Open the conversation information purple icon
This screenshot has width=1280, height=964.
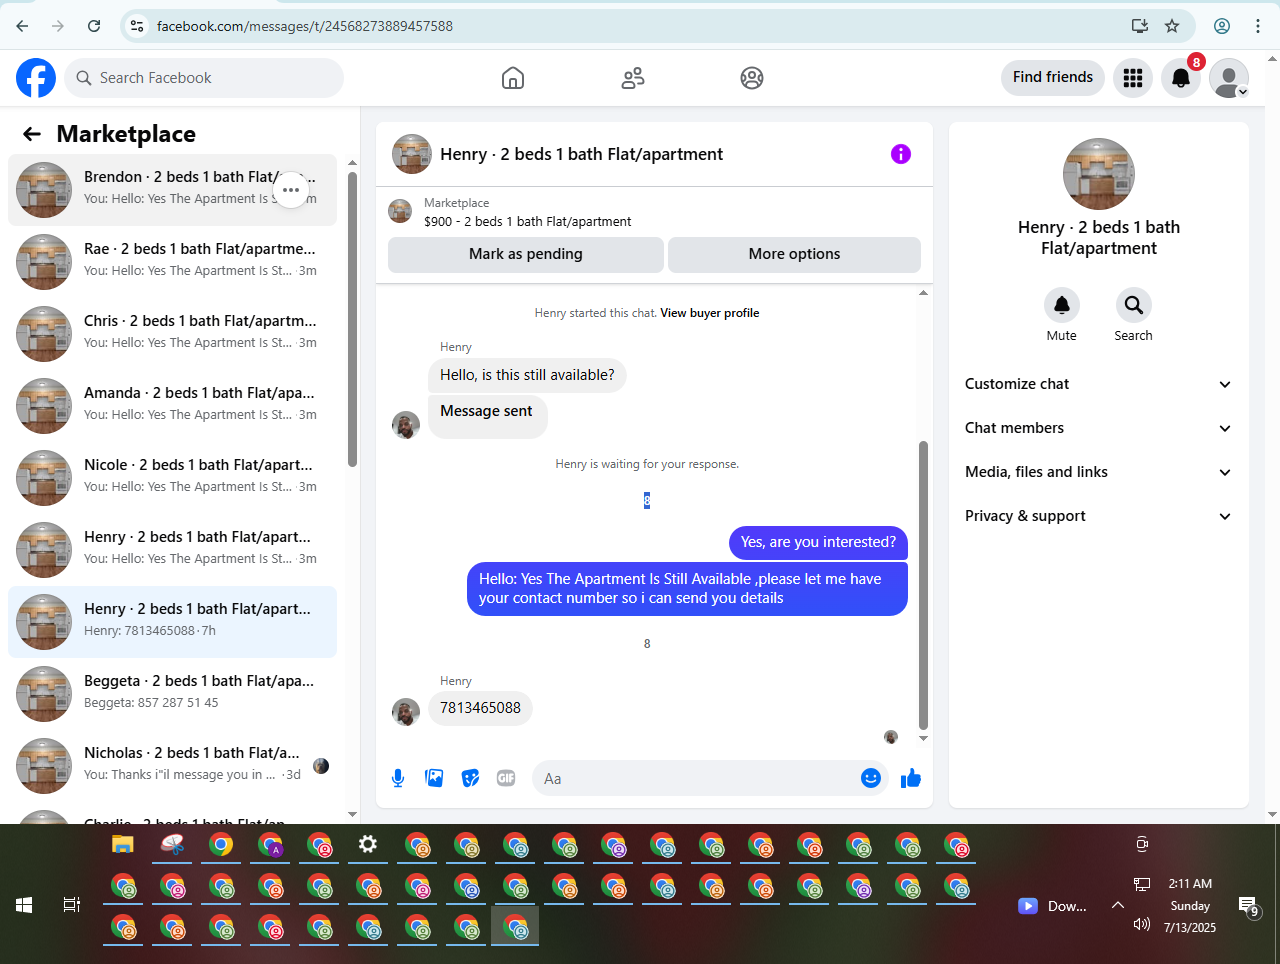click(x=901, y=154)
